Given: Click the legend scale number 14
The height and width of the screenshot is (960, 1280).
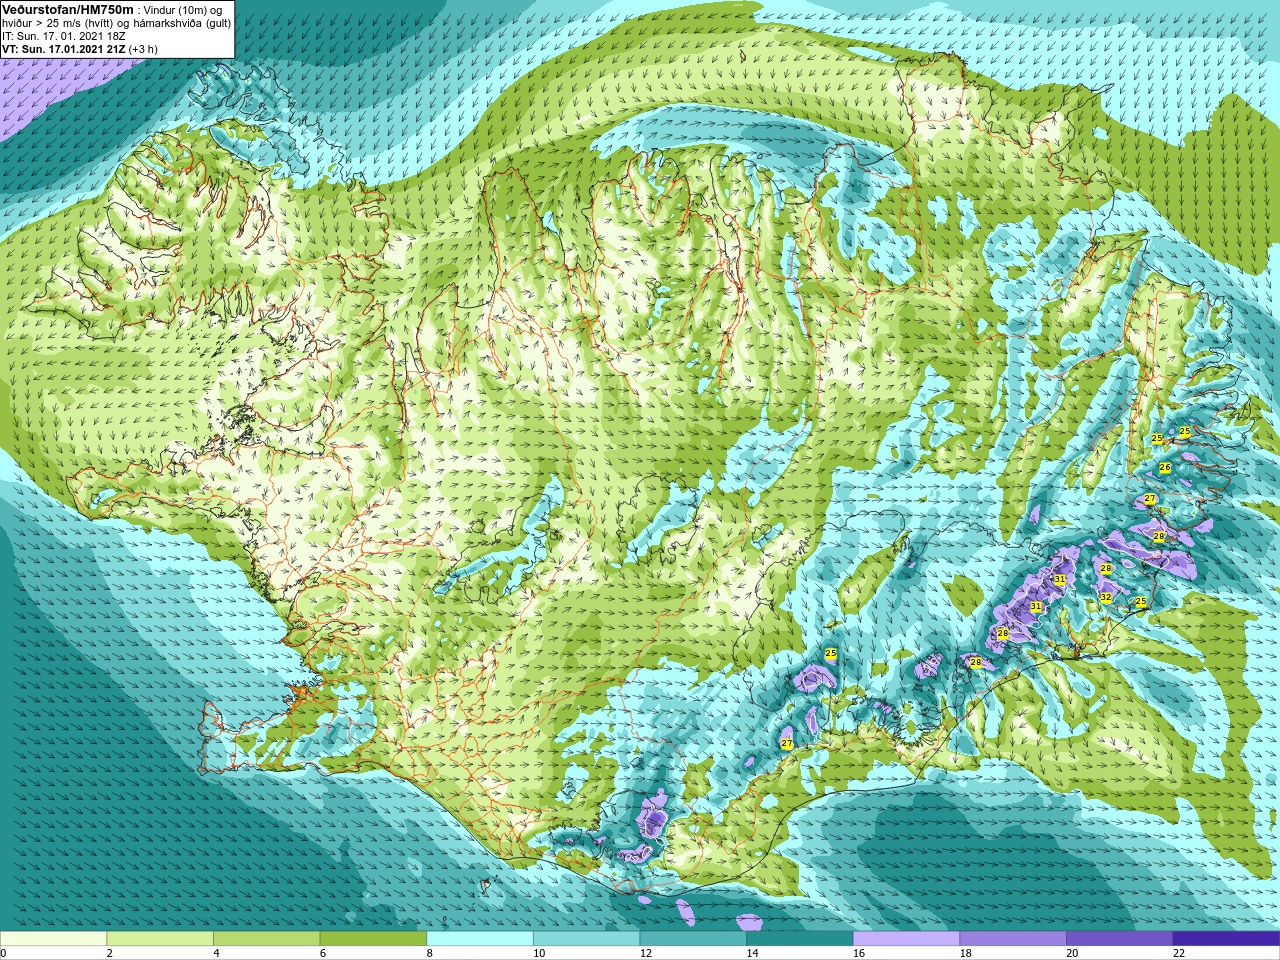Looking at the screenshot, I should pos(752,953).
